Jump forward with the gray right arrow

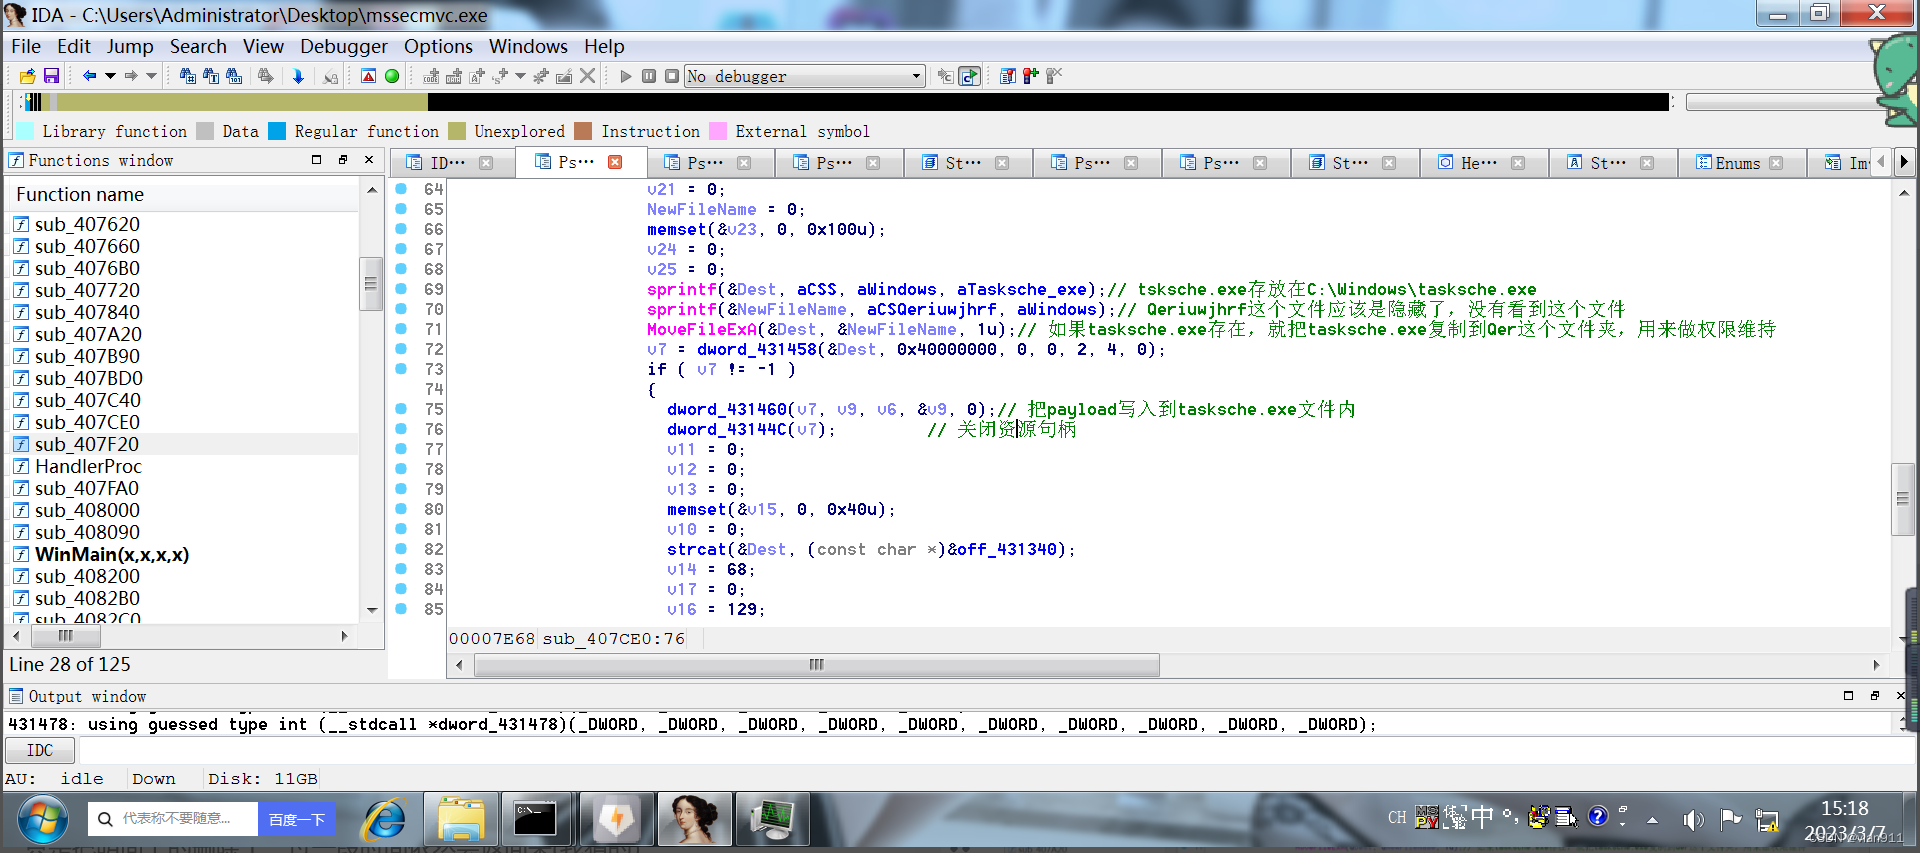coord(131,76)
